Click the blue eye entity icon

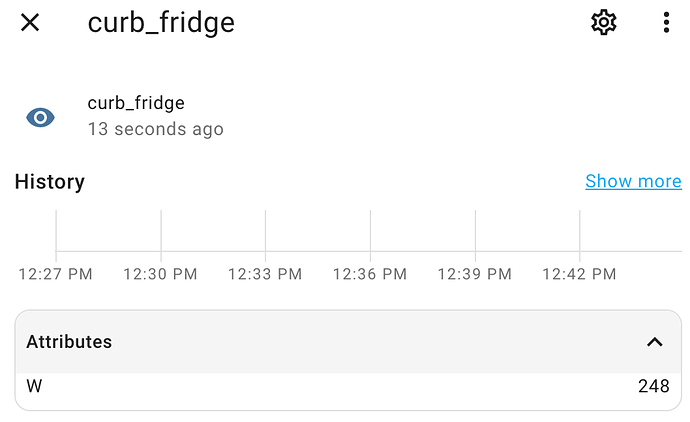coord(40,117)
